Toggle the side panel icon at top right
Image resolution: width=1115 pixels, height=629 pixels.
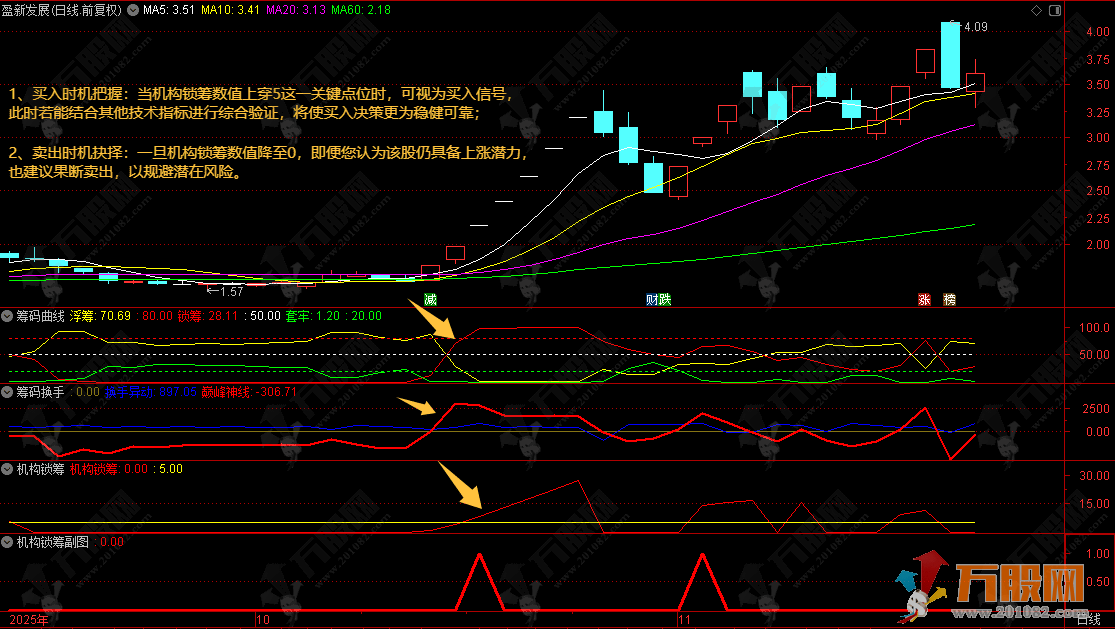pos(1053,9)
